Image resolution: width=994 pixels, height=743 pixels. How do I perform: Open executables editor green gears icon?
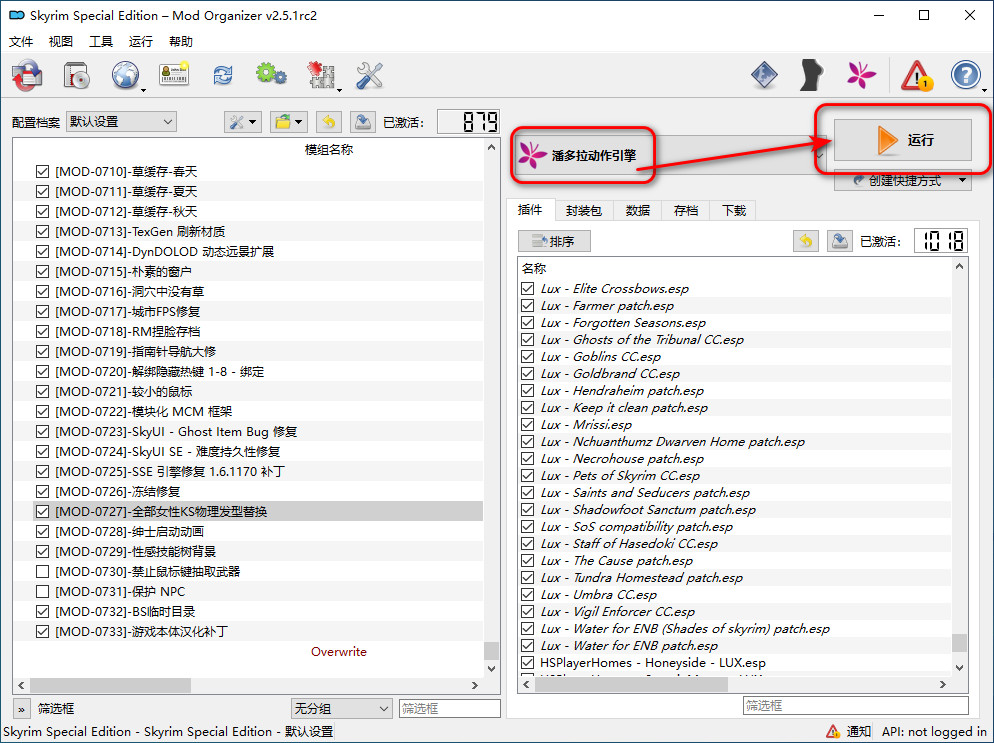270,75
